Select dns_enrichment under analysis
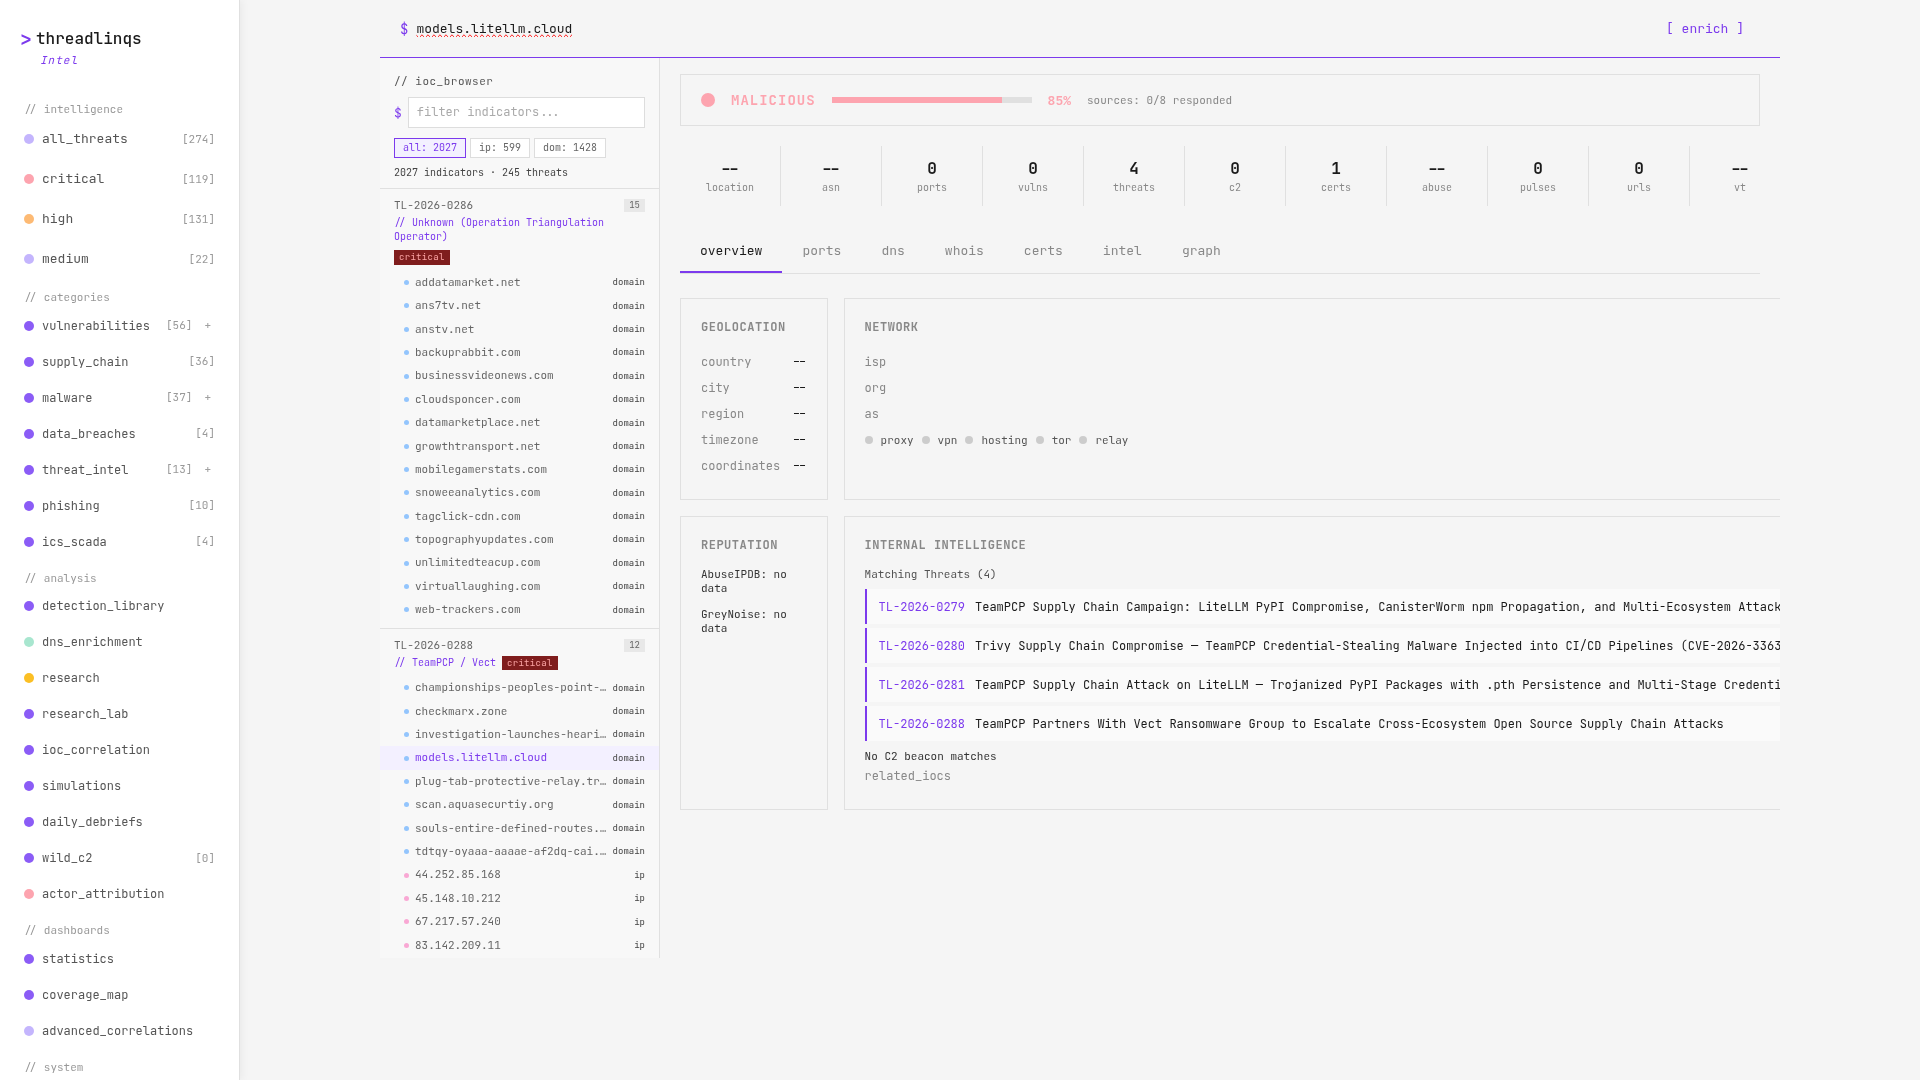Image resolution: width=1920 pixels, height=1080 pixels. (91, 641)
